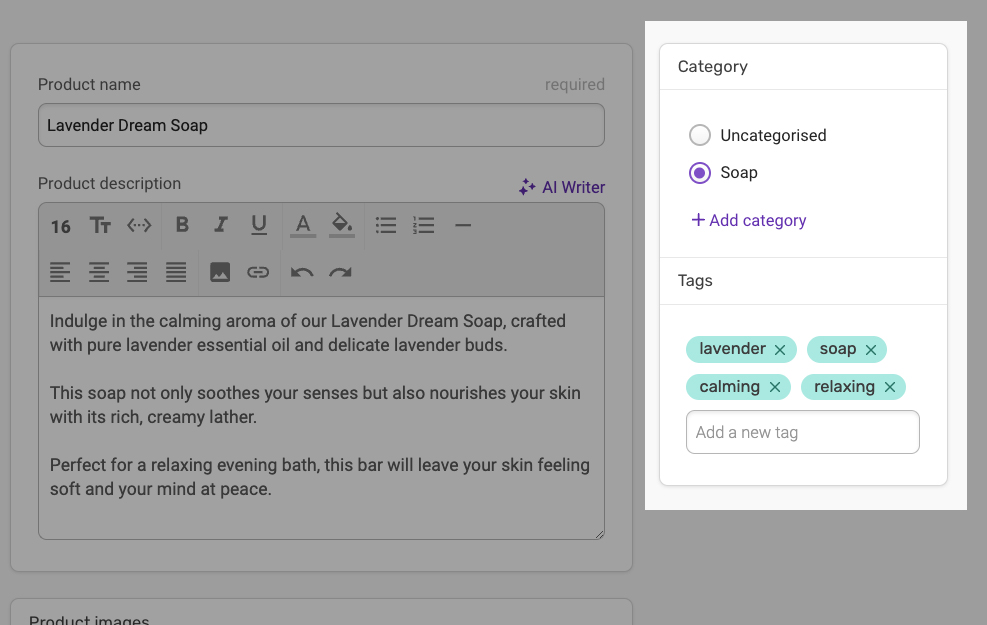Toggle bold formatting
Image resolution: width=987 pixels, height=625 pixels.
coord(182,225)
